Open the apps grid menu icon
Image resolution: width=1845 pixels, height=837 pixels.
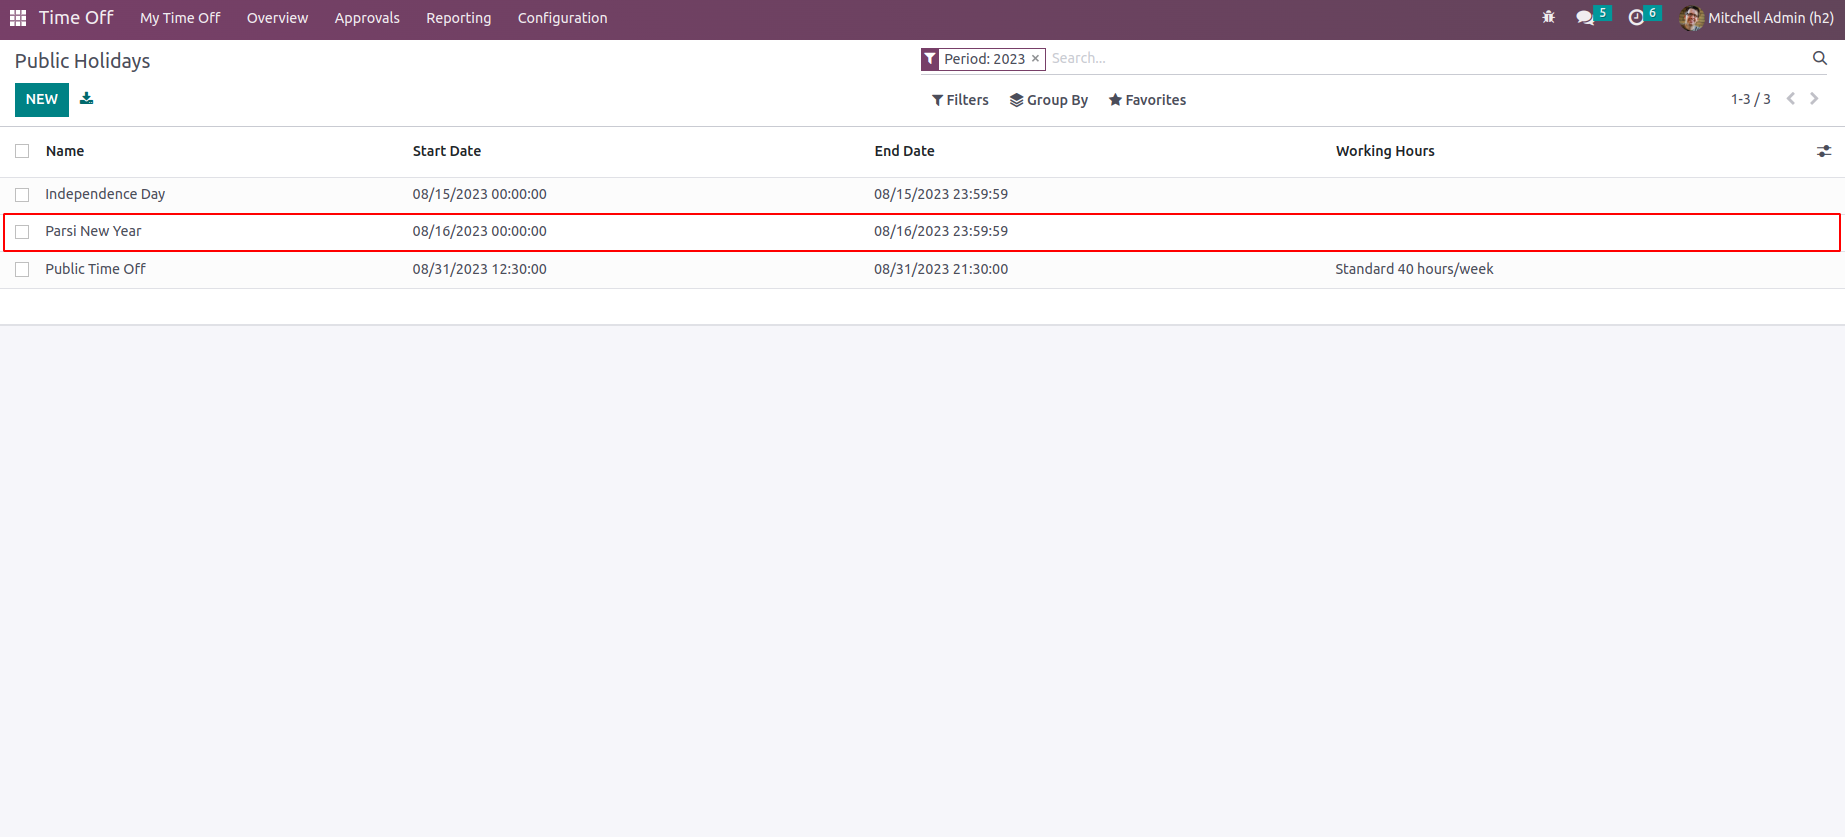pos(18,18)
